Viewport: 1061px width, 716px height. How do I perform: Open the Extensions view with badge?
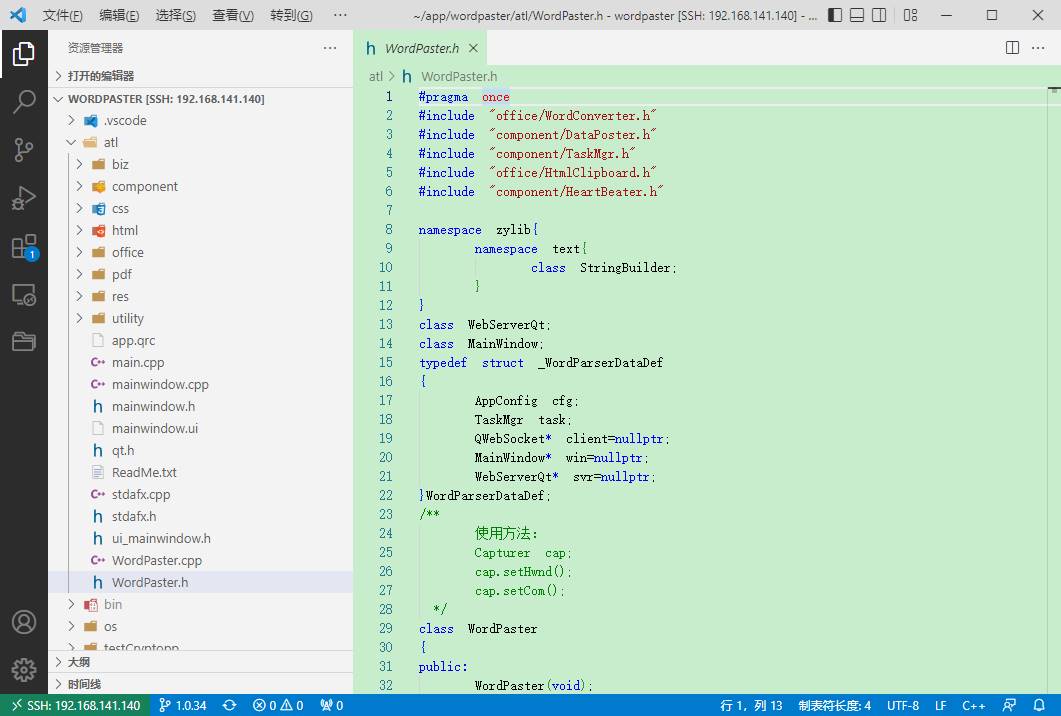[24, 247]
